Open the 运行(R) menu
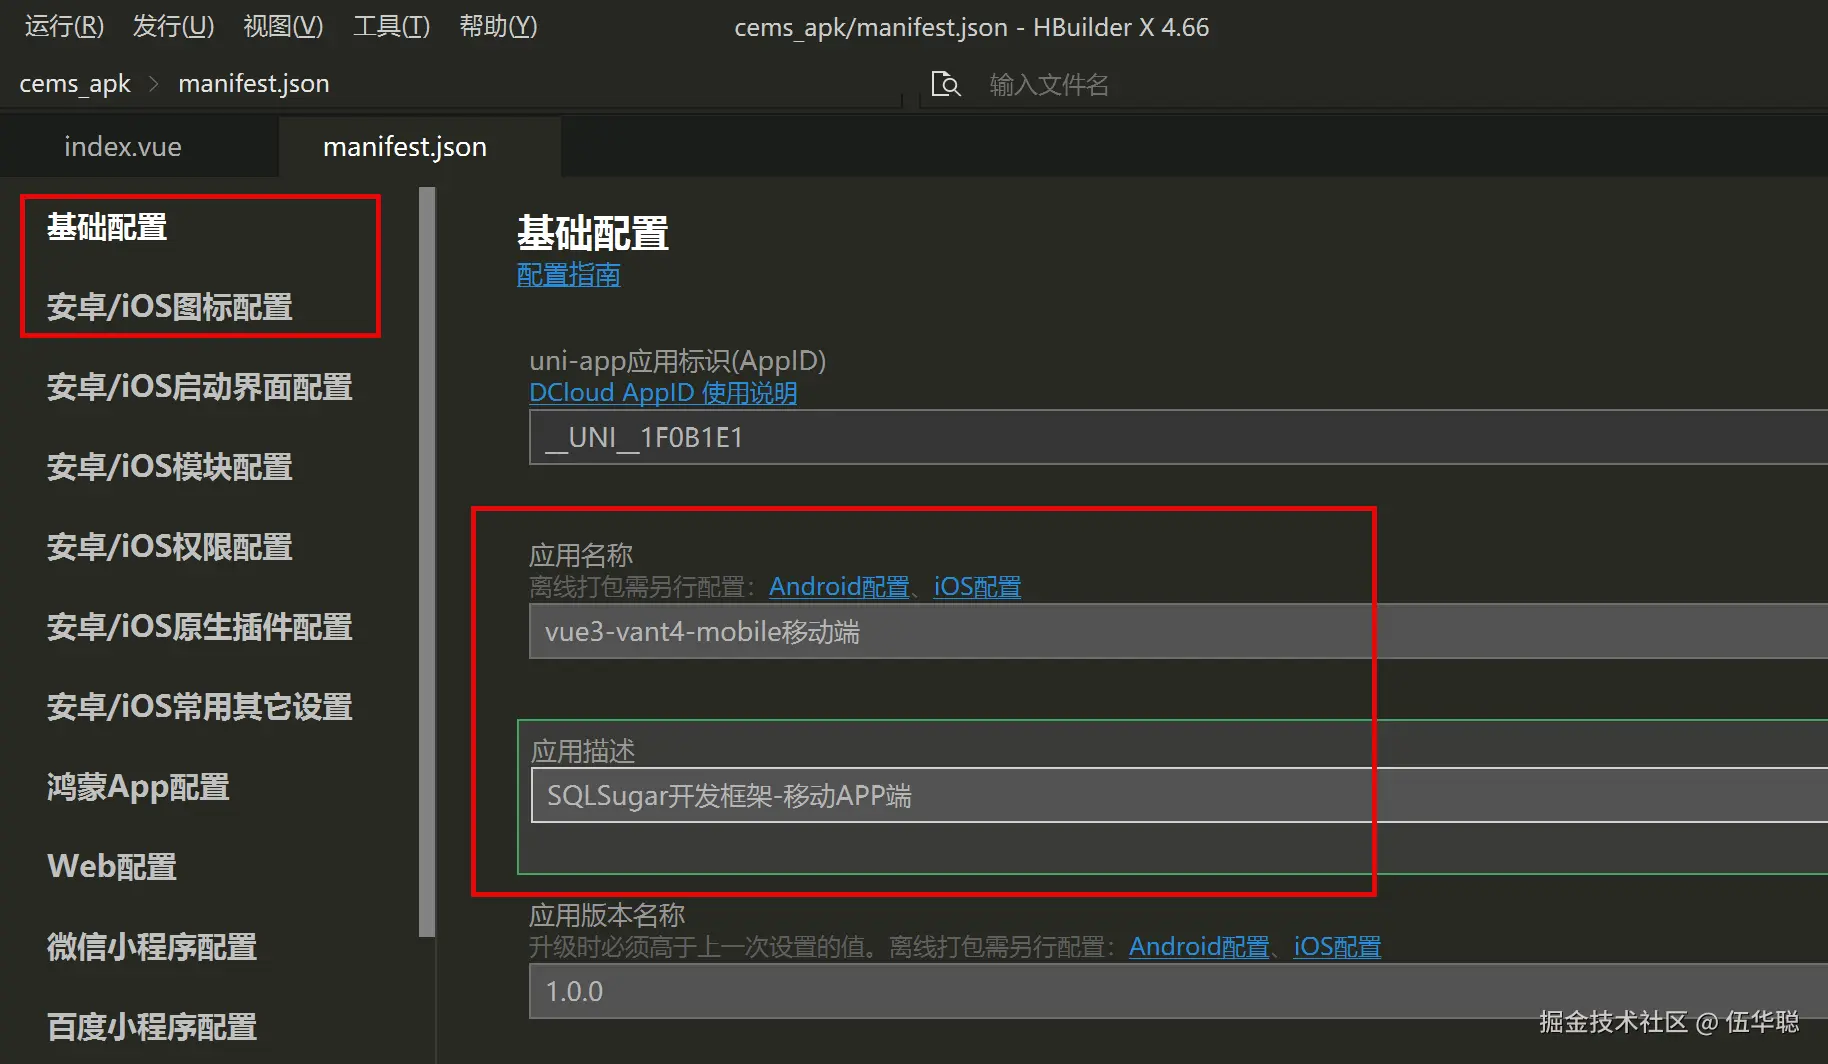Screen dimensions: 1828x1064 pos(64,26)
